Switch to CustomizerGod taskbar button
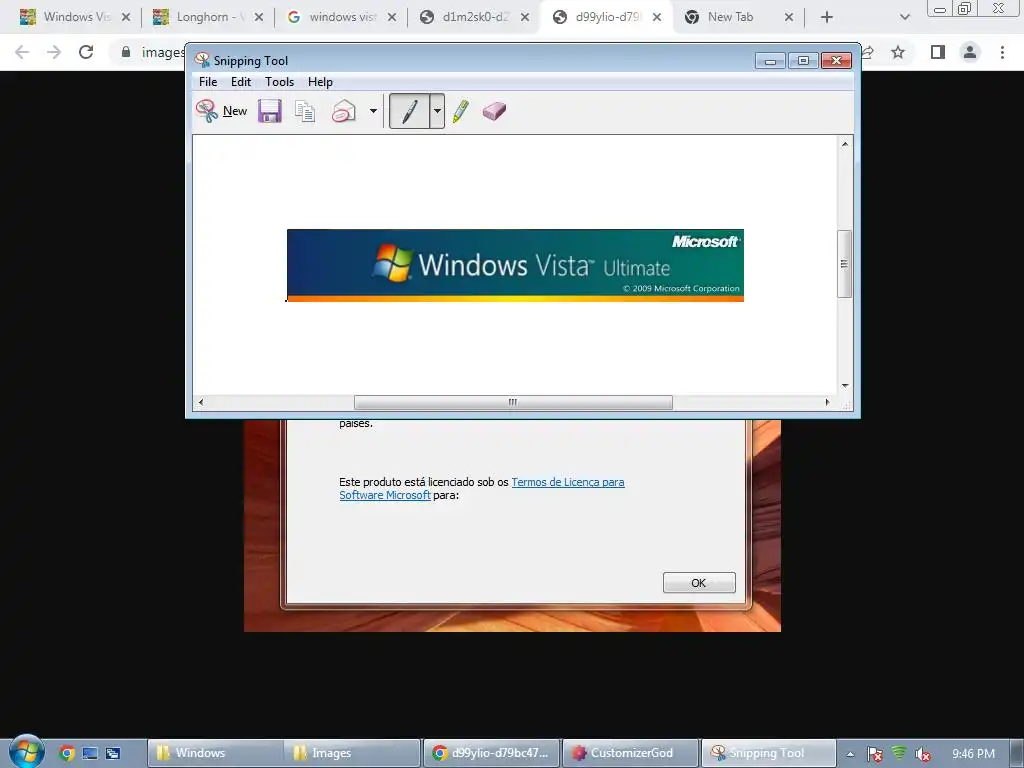This screenshot has width=1024, height=768. [630, 753]
